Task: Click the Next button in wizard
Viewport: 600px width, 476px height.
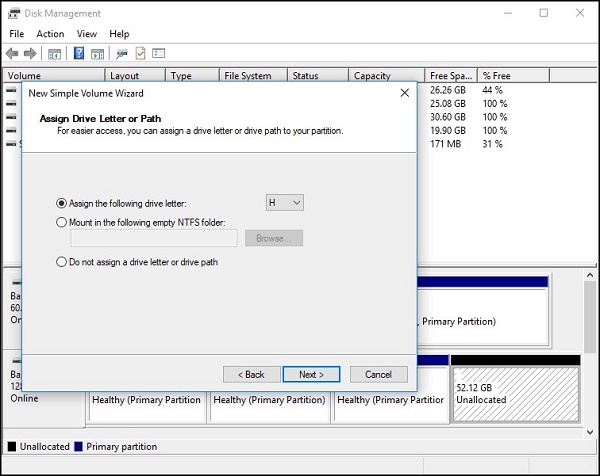Action: tap(311, 374)
